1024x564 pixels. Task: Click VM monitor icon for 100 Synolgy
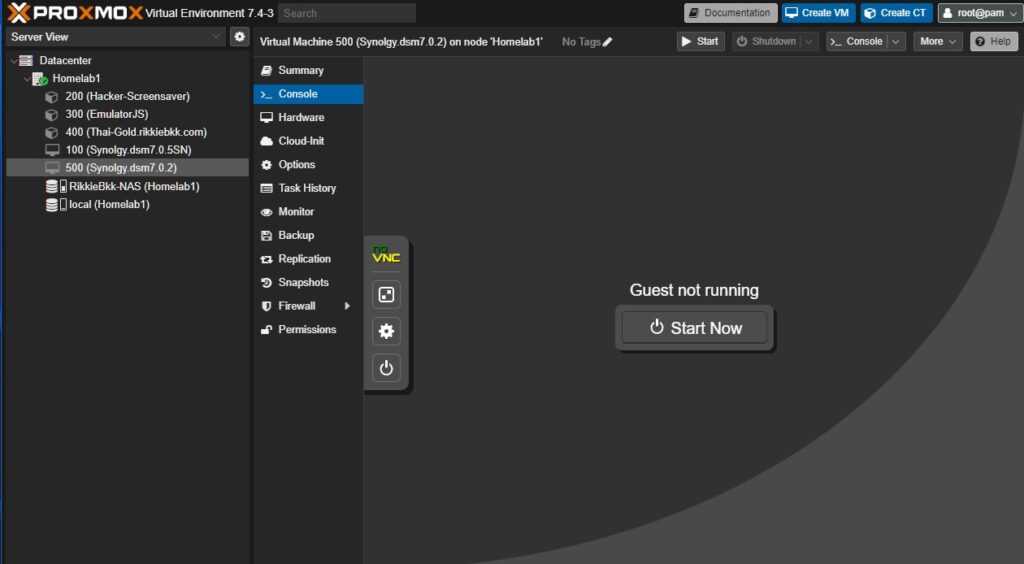pos(52,150)
